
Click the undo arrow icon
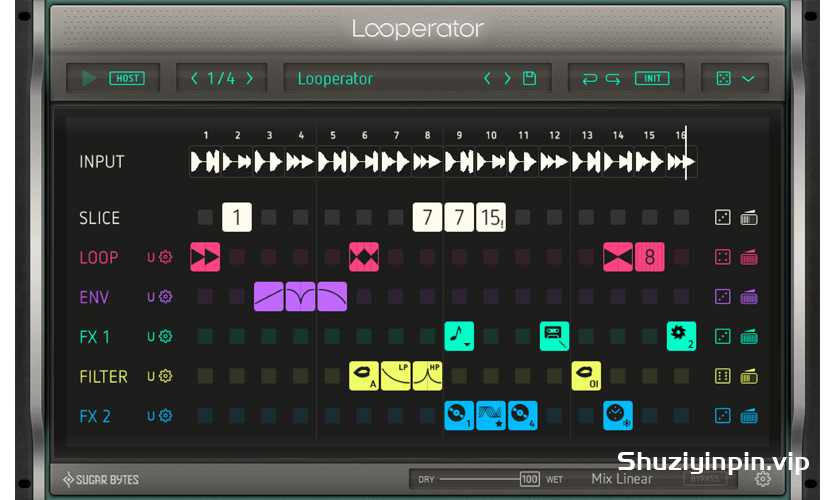click(589, 79)
